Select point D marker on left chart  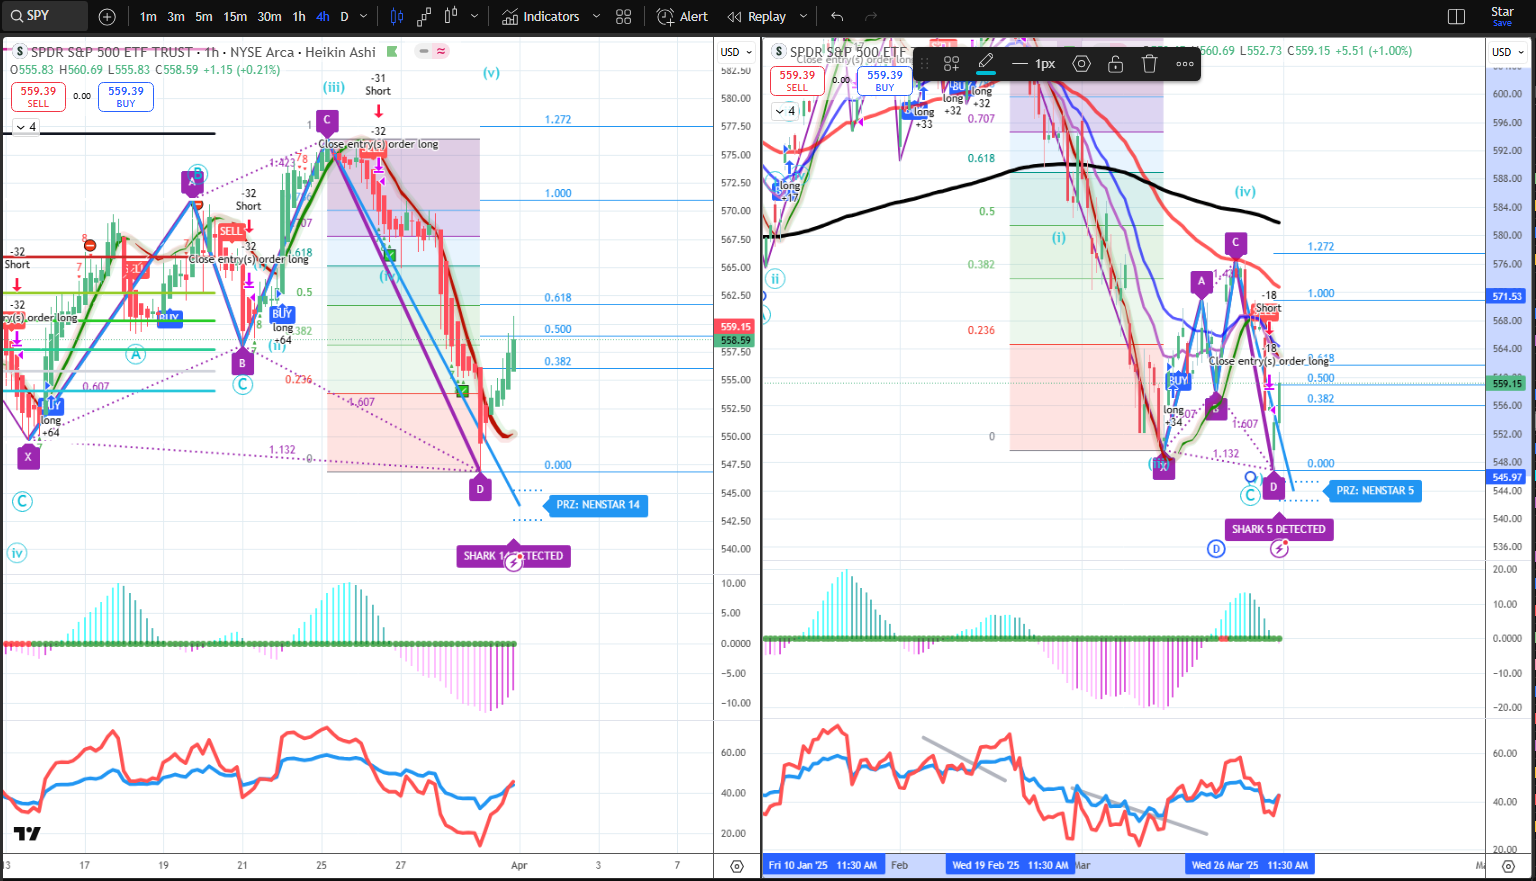click(x=480, y=489)
